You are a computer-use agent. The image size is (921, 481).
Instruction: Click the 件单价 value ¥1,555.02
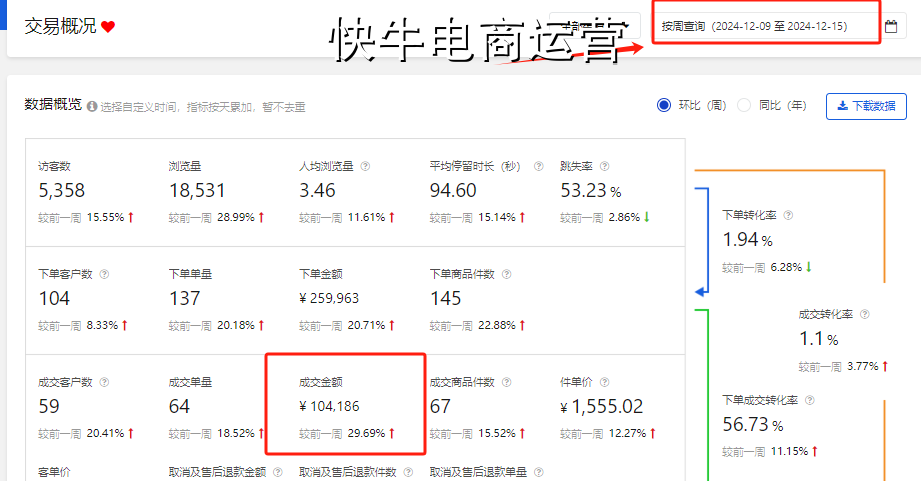[601, 406]
